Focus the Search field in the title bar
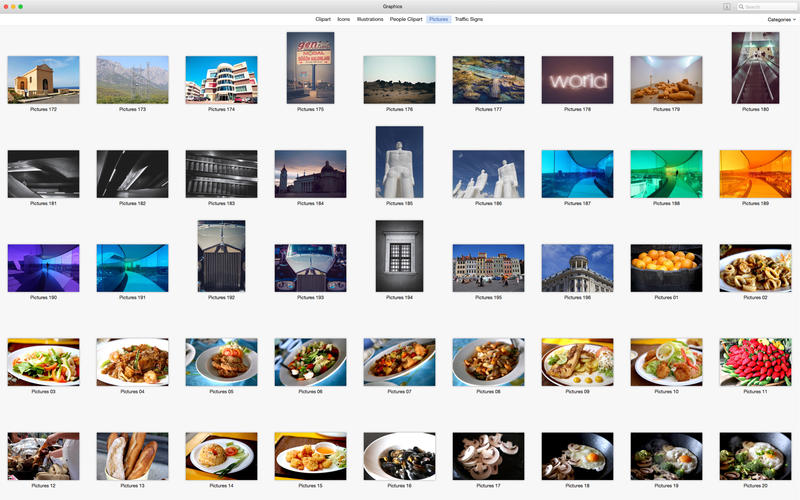This screenshot has width=800, height=500. [x=766, y=7]
